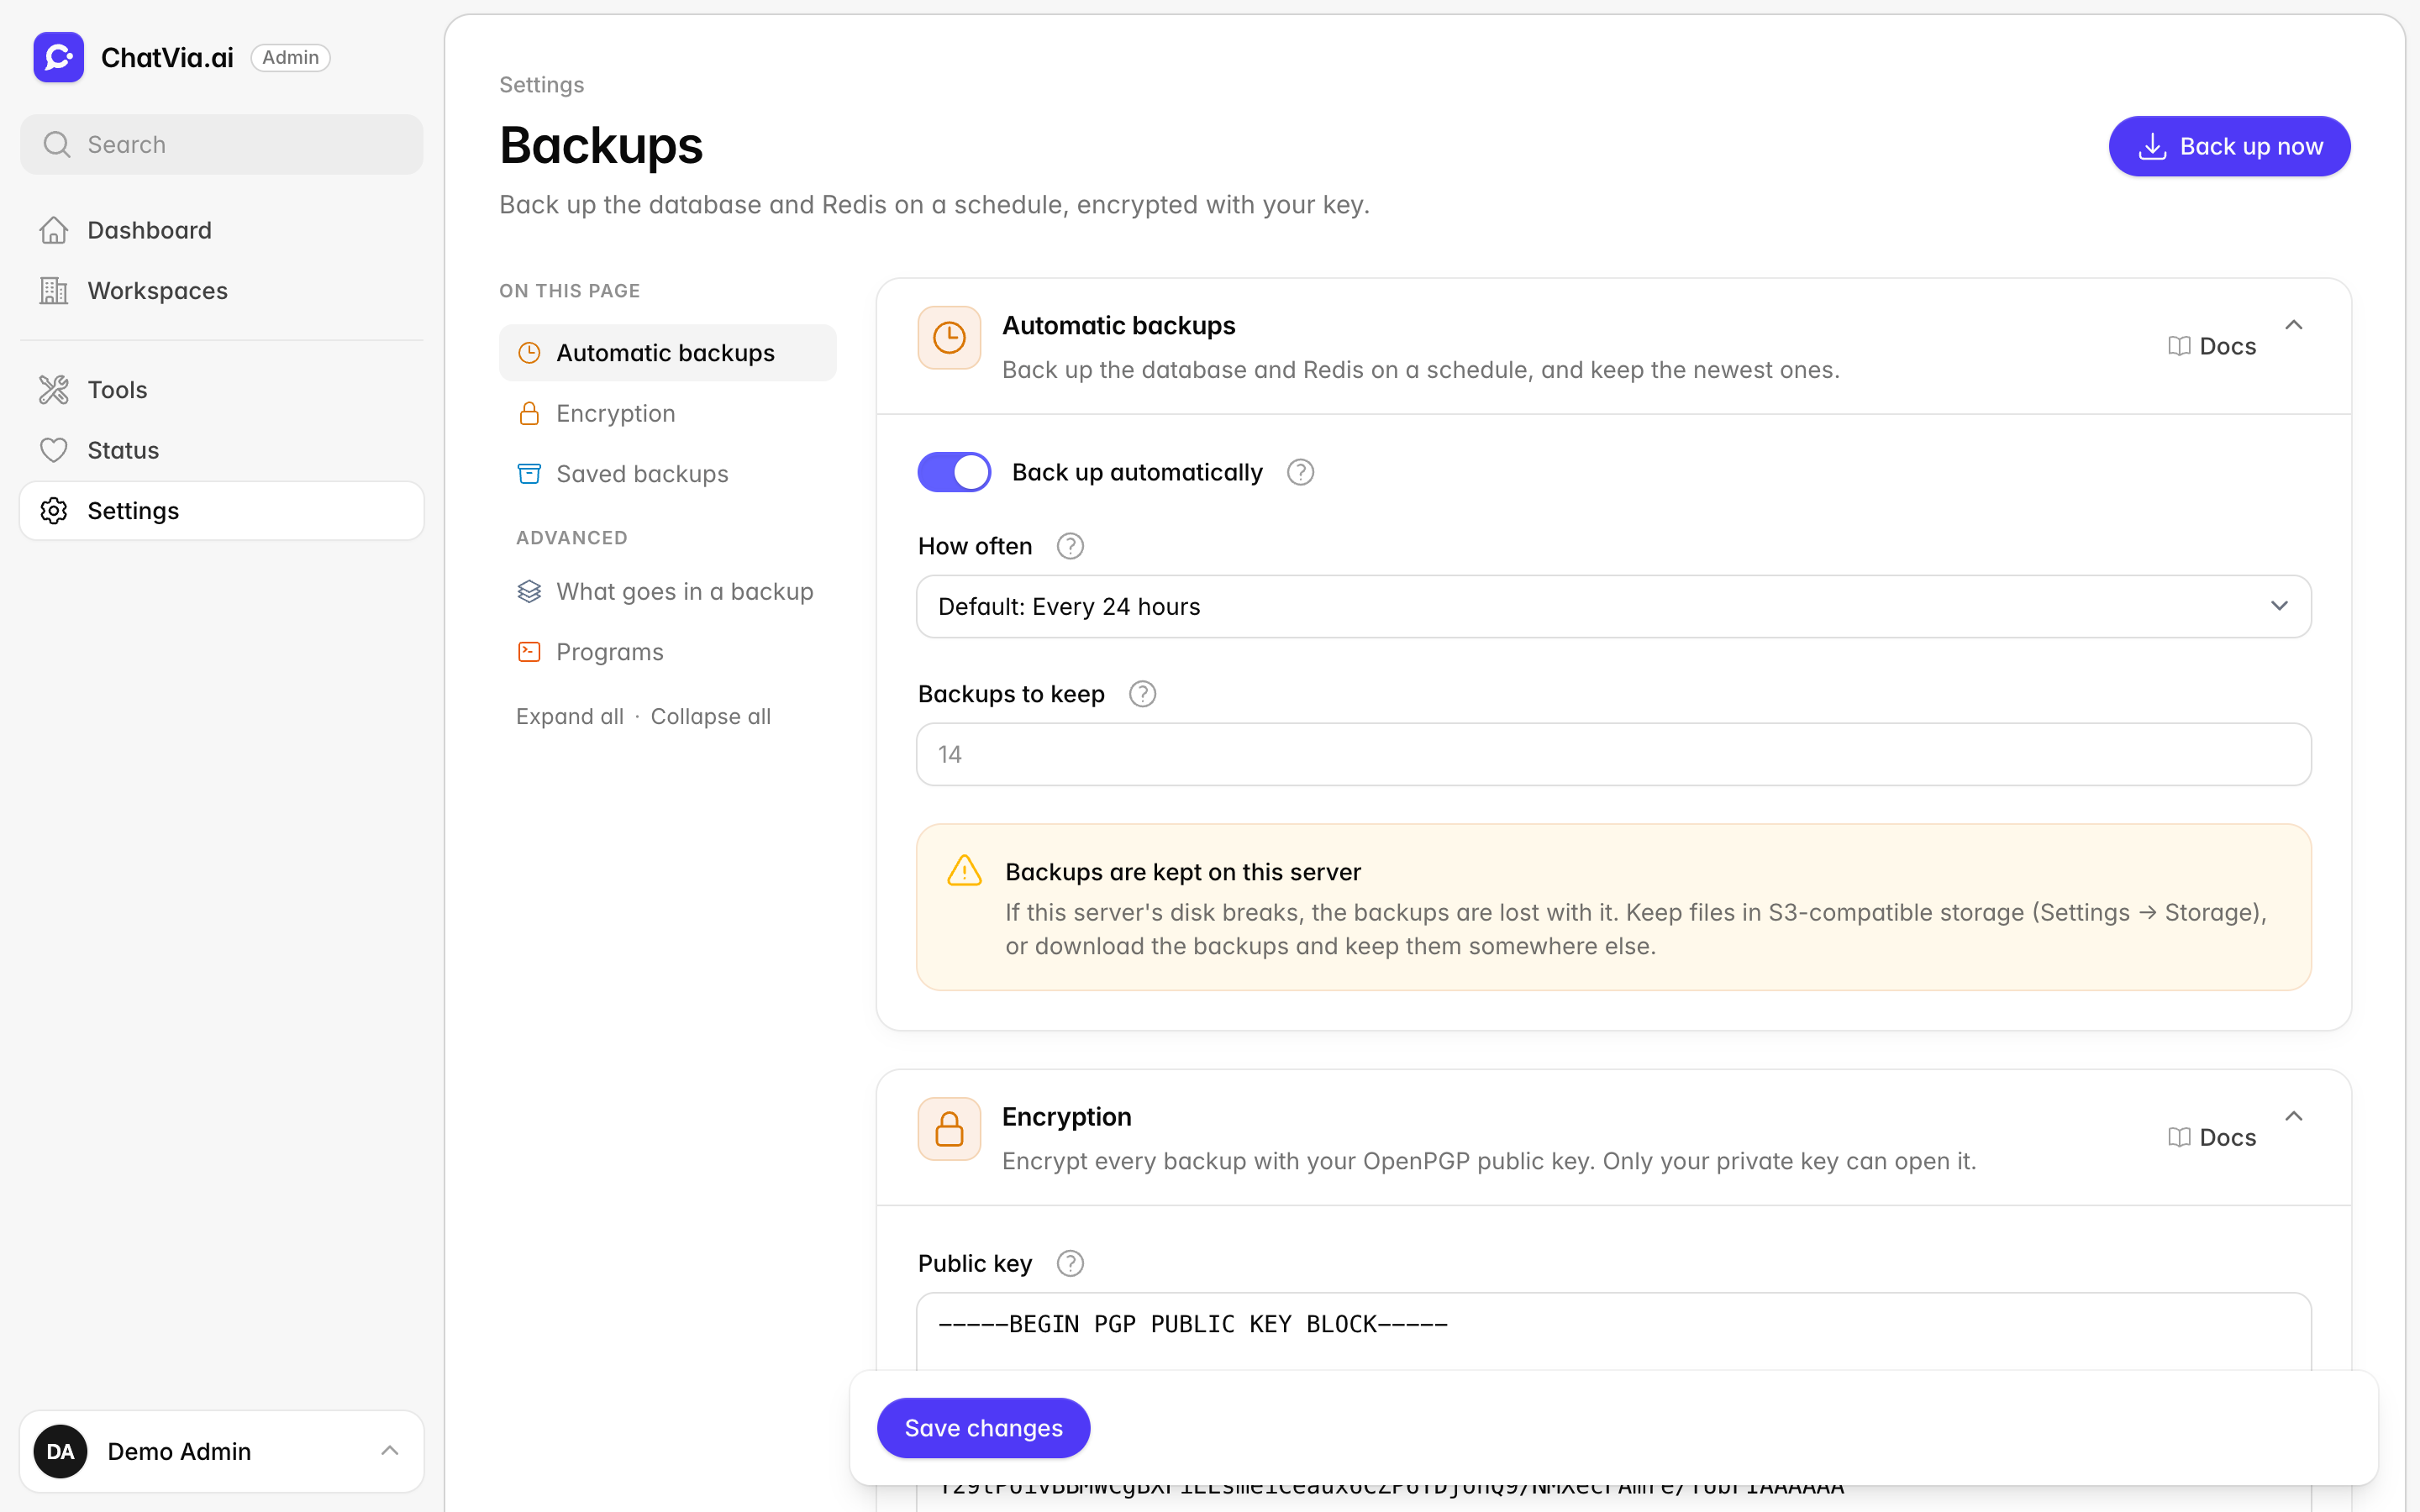Select Settings in the sidebar

point(221,510)
